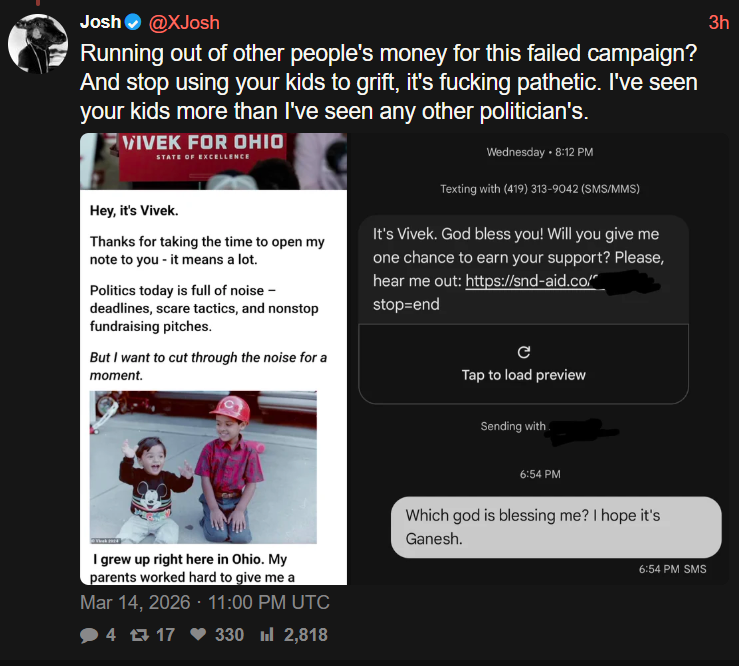
Task: Click the 3h post timestamp
Action: [x=719, y=23]
